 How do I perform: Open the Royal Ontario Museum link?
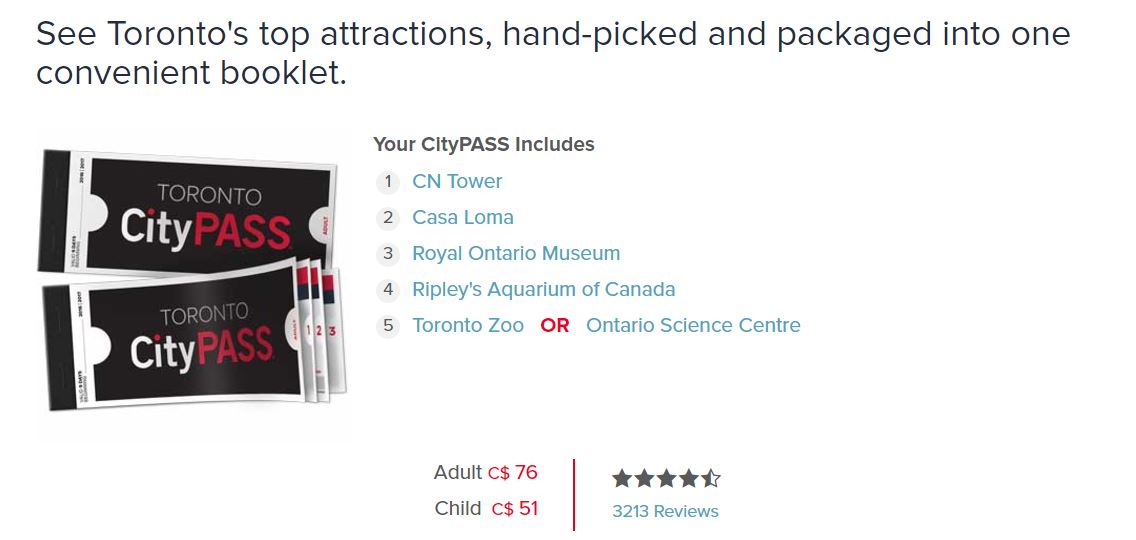516,254
